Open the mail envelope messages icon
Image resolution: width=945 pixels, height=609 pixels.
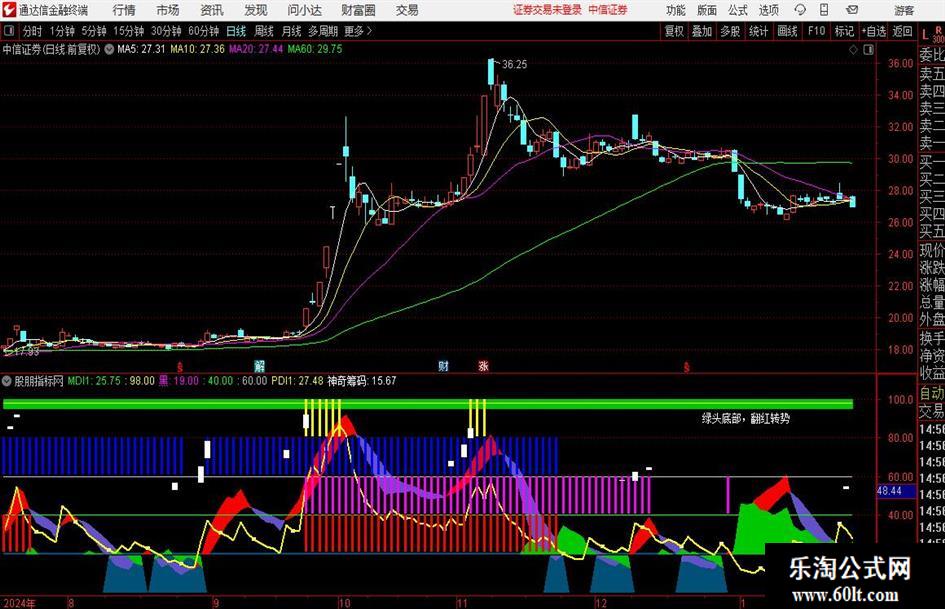(x=852, y=10)
